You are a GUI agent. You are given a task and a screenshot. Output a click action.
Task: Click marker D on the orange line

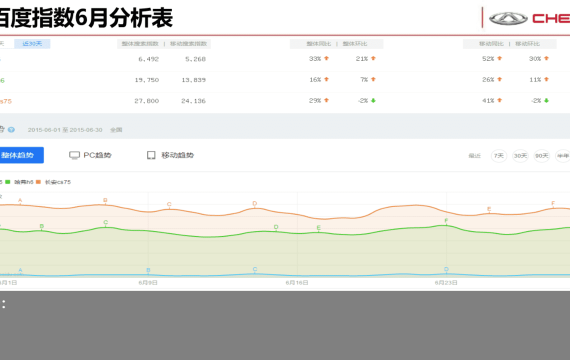click(x=255, y=204)
